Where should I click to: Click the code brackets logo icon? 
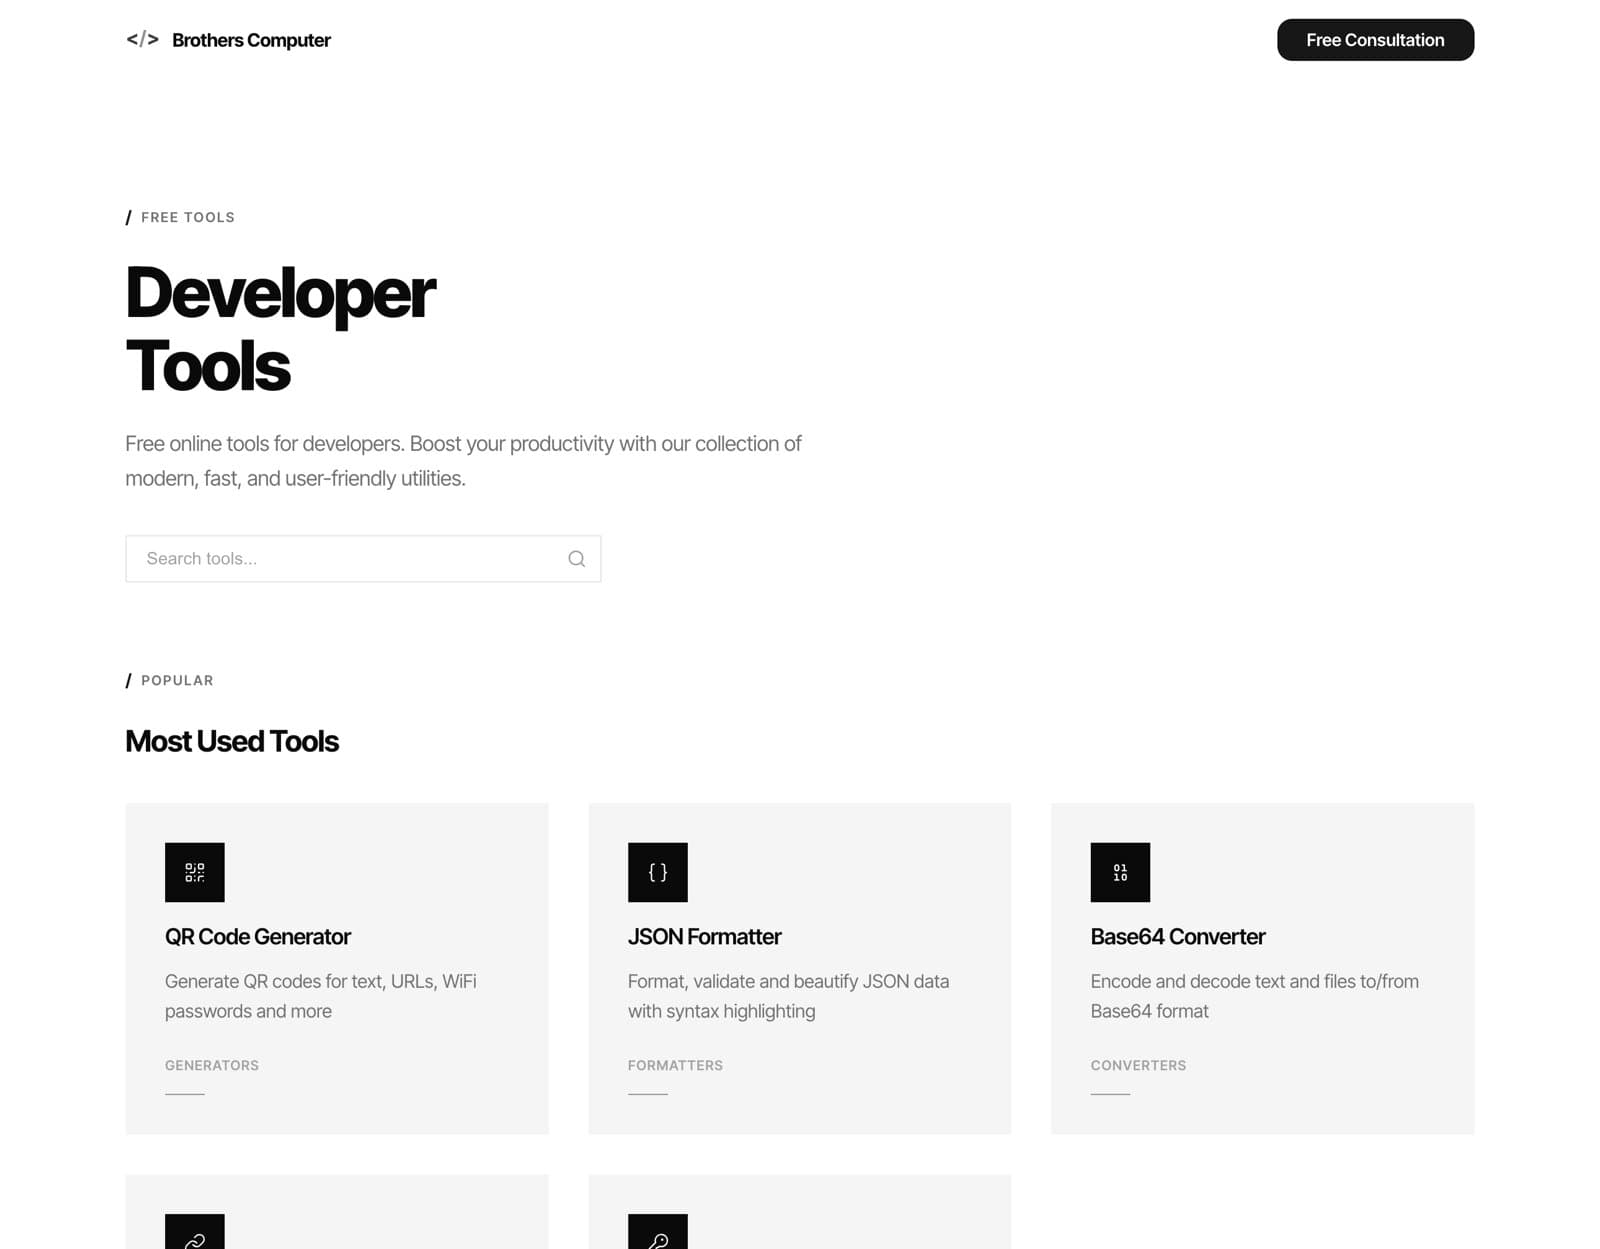tap(142, 39)
